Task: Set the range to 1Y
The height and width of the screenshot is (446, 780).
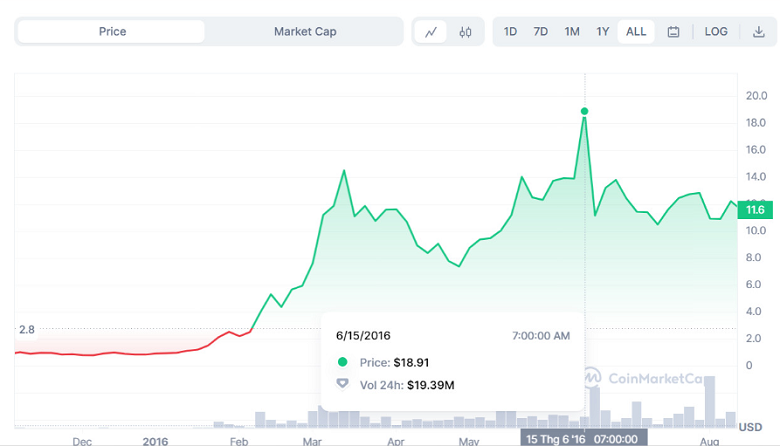Action: point(603,32)
